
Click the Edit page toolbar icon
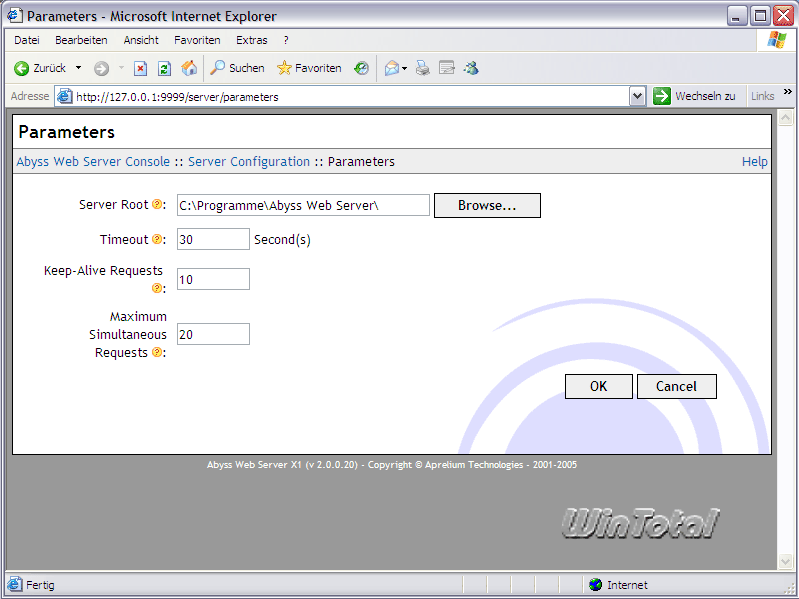447,68
